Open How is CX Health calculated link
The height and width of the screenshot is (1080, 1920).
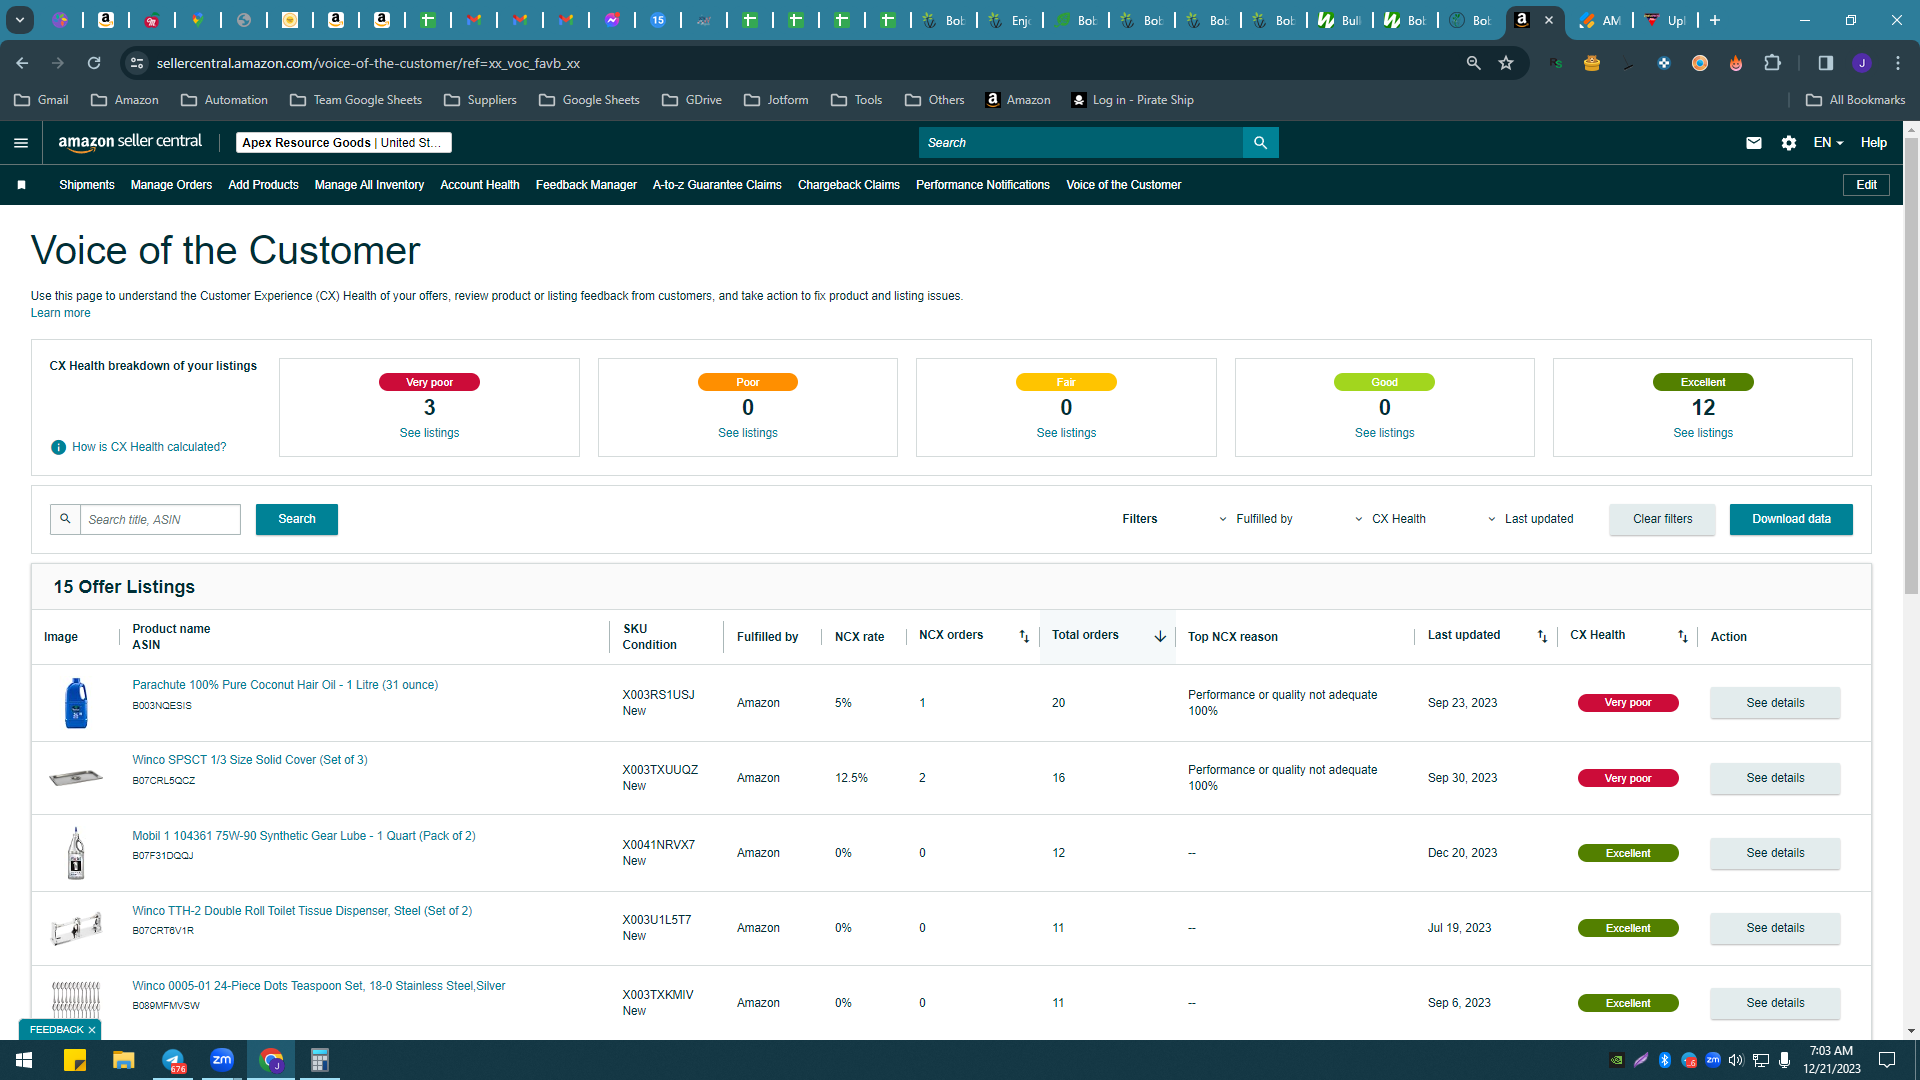tap(149, 447)
